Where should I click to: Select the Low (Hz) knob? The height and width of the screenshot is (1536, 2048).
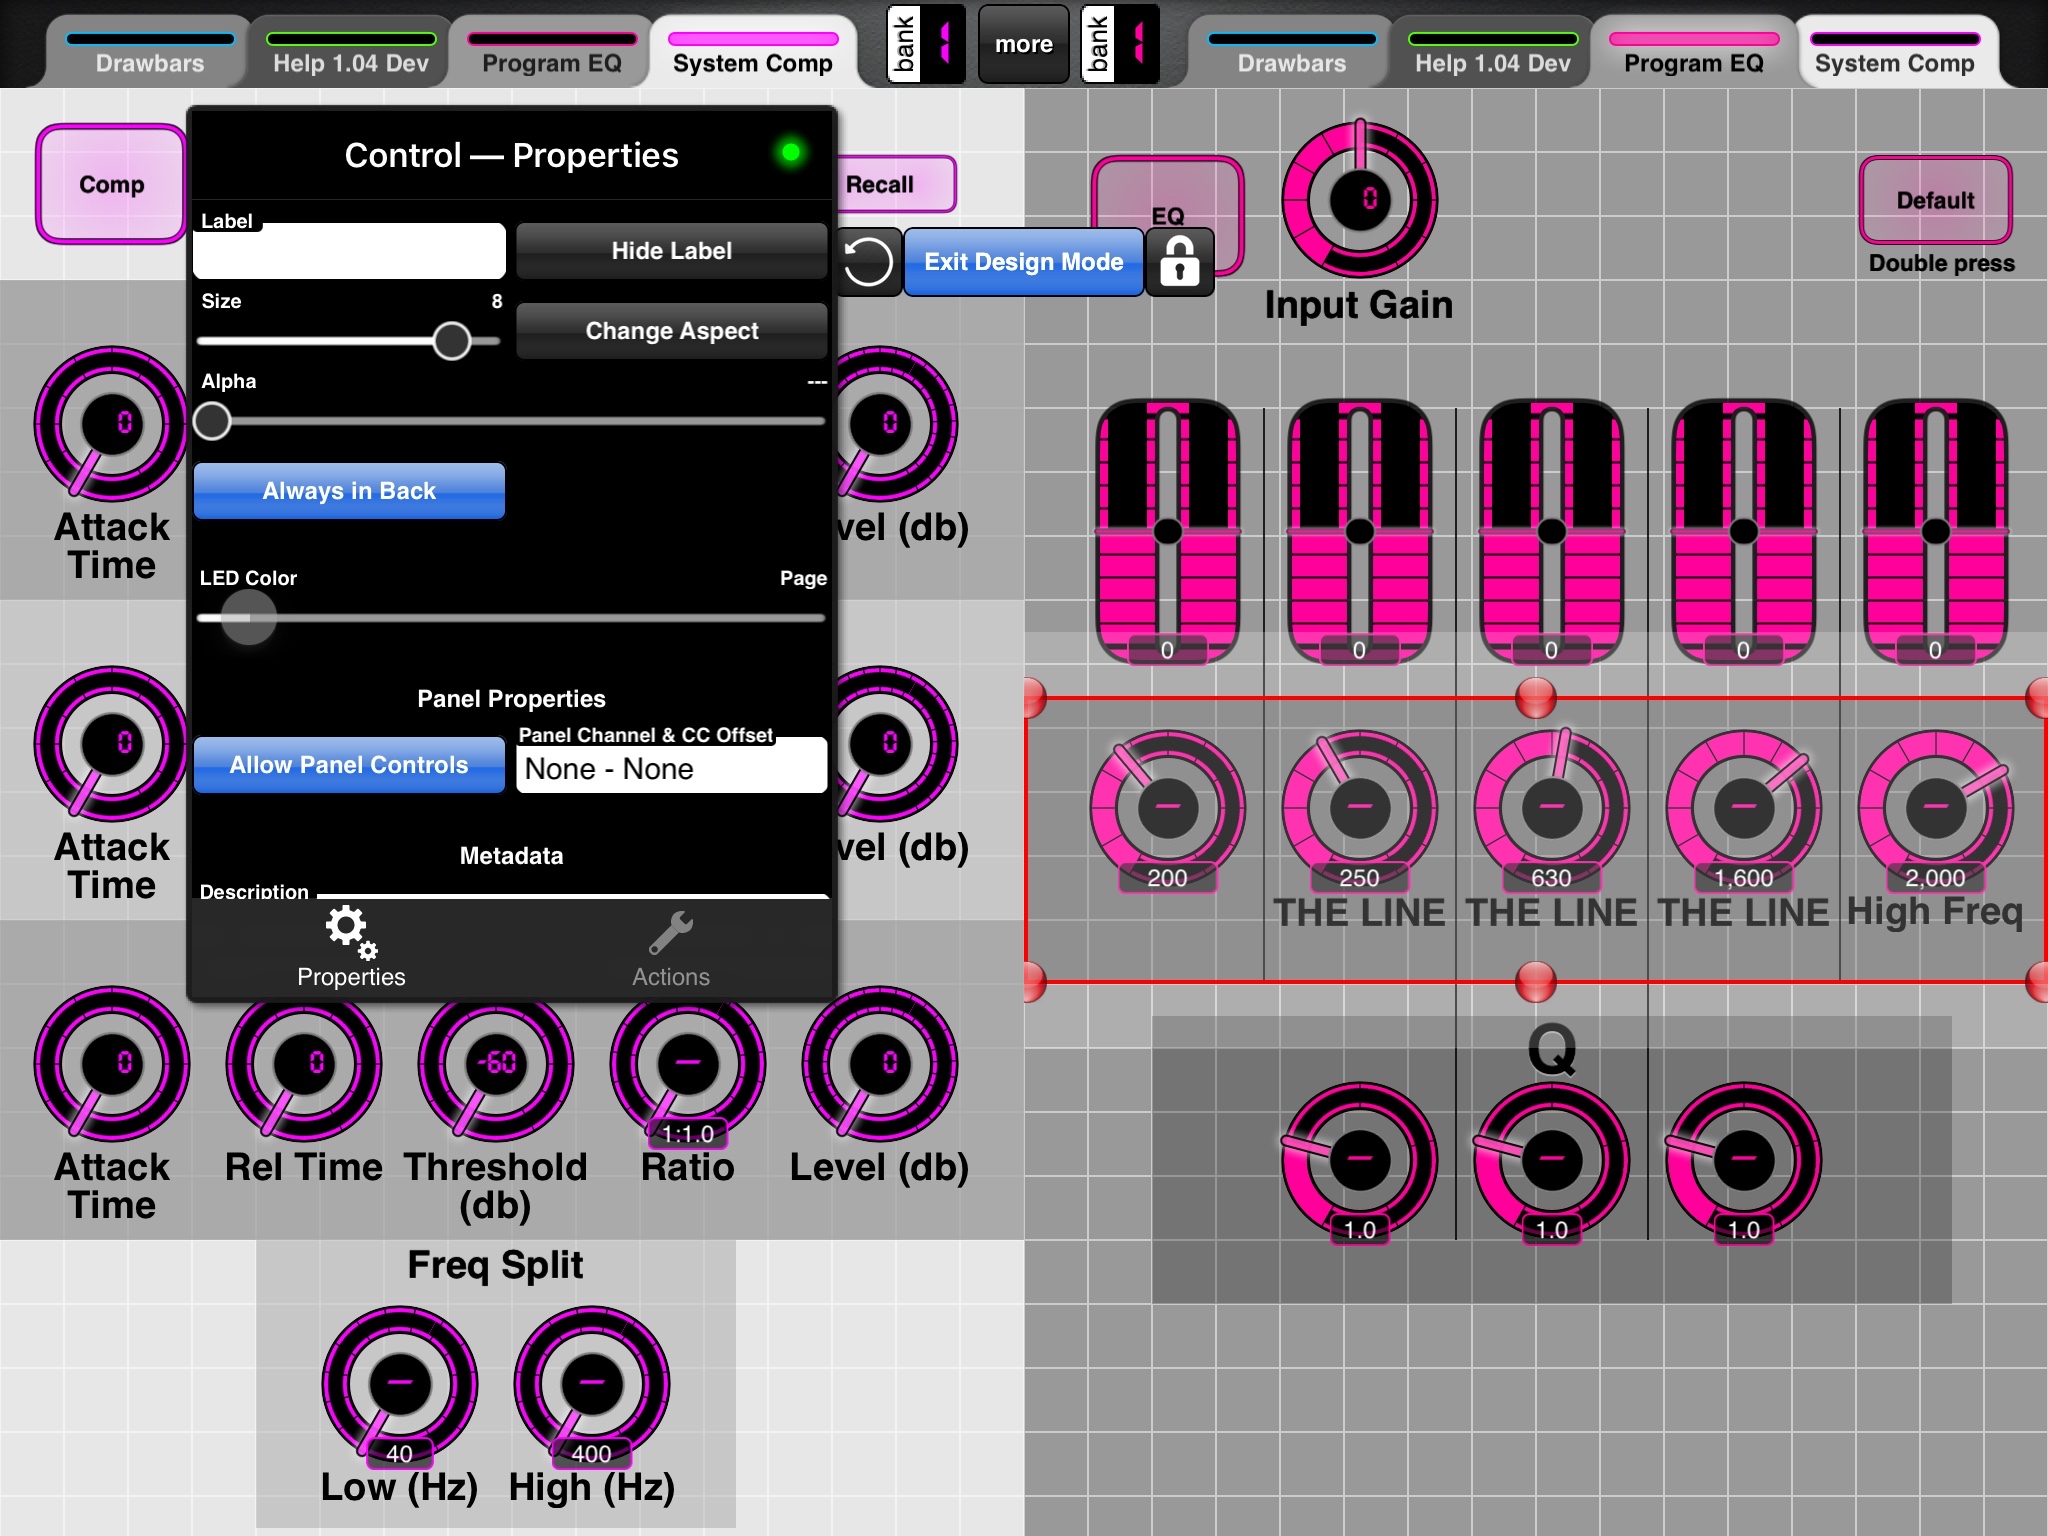[x=400, y=1384]
